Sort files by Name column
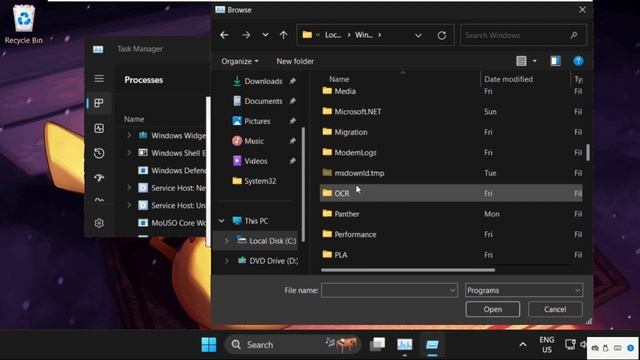This screenshot has height=360, width=640. coord(339,79)
